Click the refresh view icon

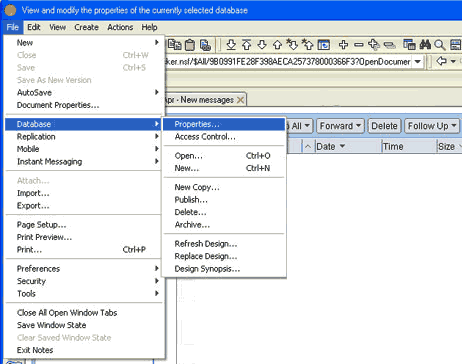pos(323,44)
